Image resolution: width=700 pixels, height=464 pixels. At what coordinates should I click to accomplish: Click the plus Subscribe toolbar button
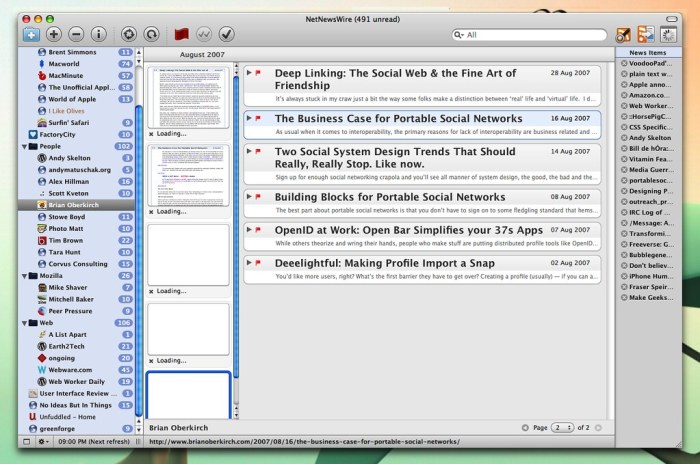click(x=54, y=34)
